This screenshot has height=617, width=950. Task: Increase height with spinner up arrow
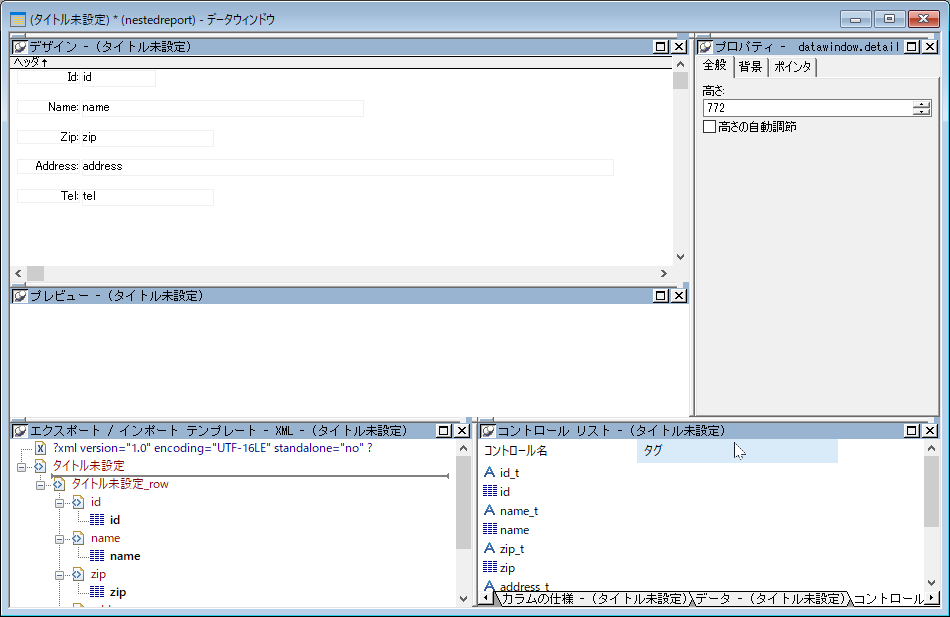921,104
